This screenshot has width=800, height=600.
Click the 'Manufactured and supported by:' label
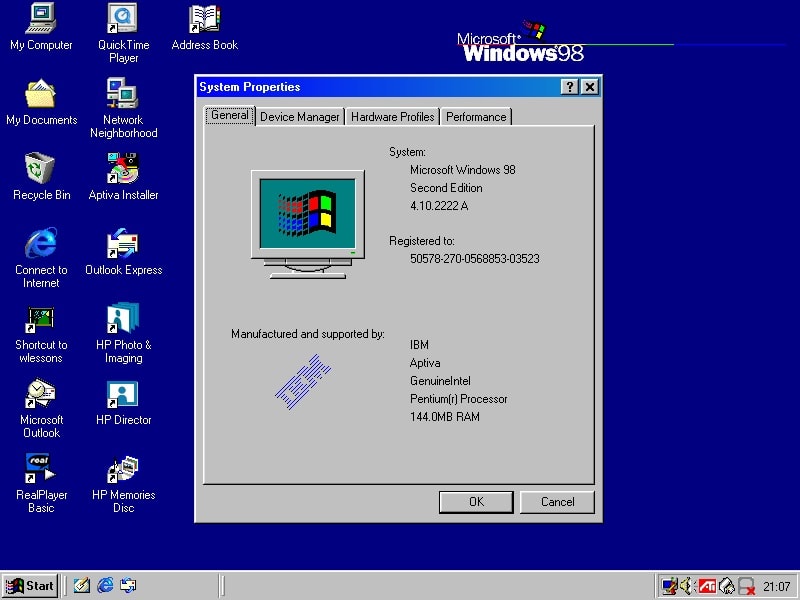tap(308, 334)
